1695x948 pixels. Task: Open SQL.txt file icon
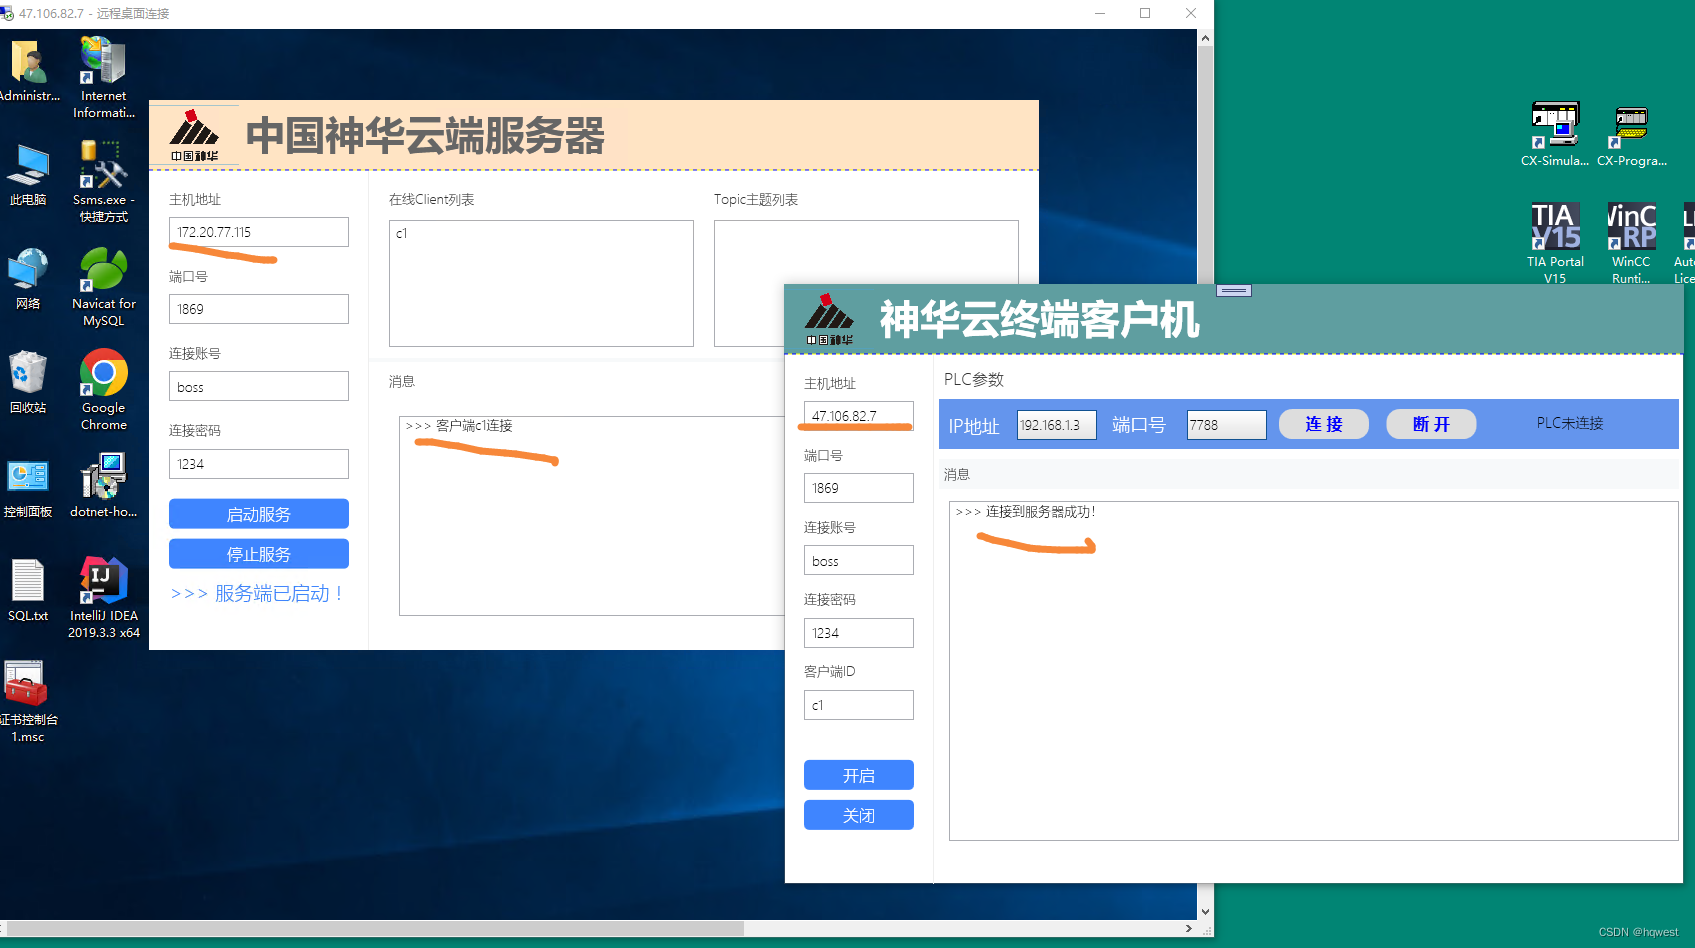click(x=28, y=590)
